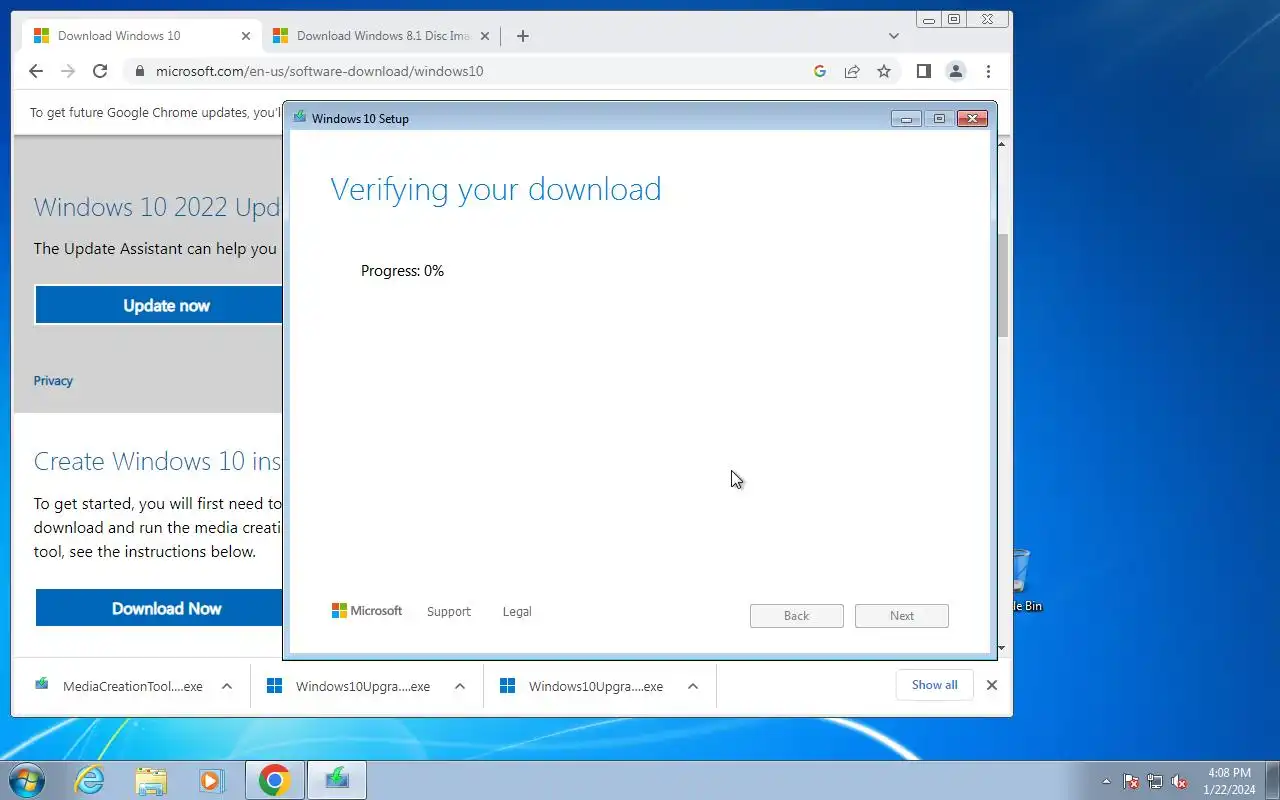Click the Microsoft logo in Setup
The height and width of the screenshot is (800, 1280).
(367, 610)
